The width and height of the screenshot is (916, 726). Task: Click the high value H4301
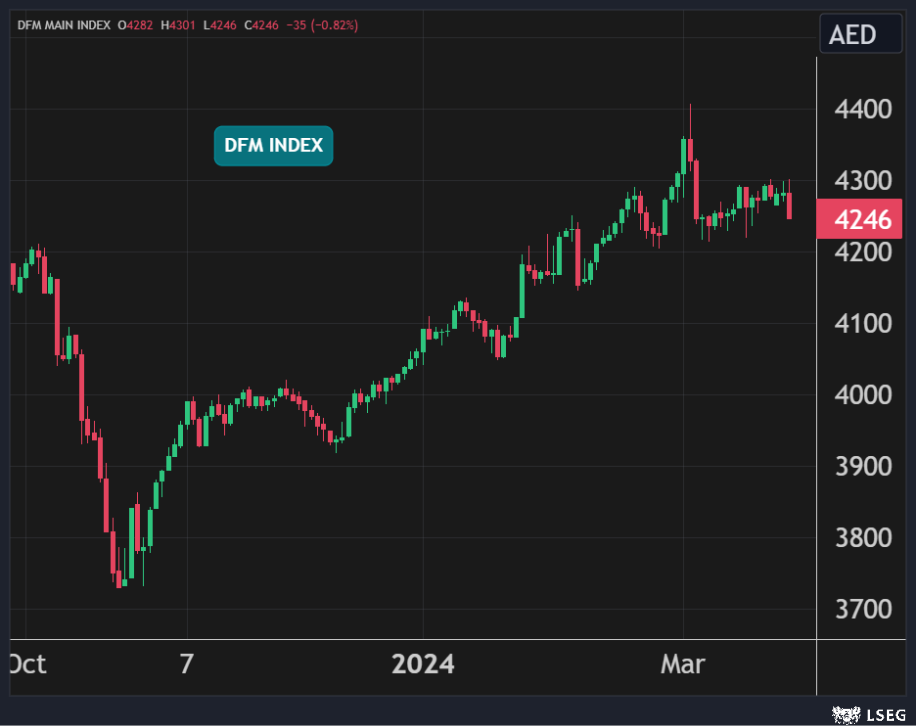(x=180, y=24)
